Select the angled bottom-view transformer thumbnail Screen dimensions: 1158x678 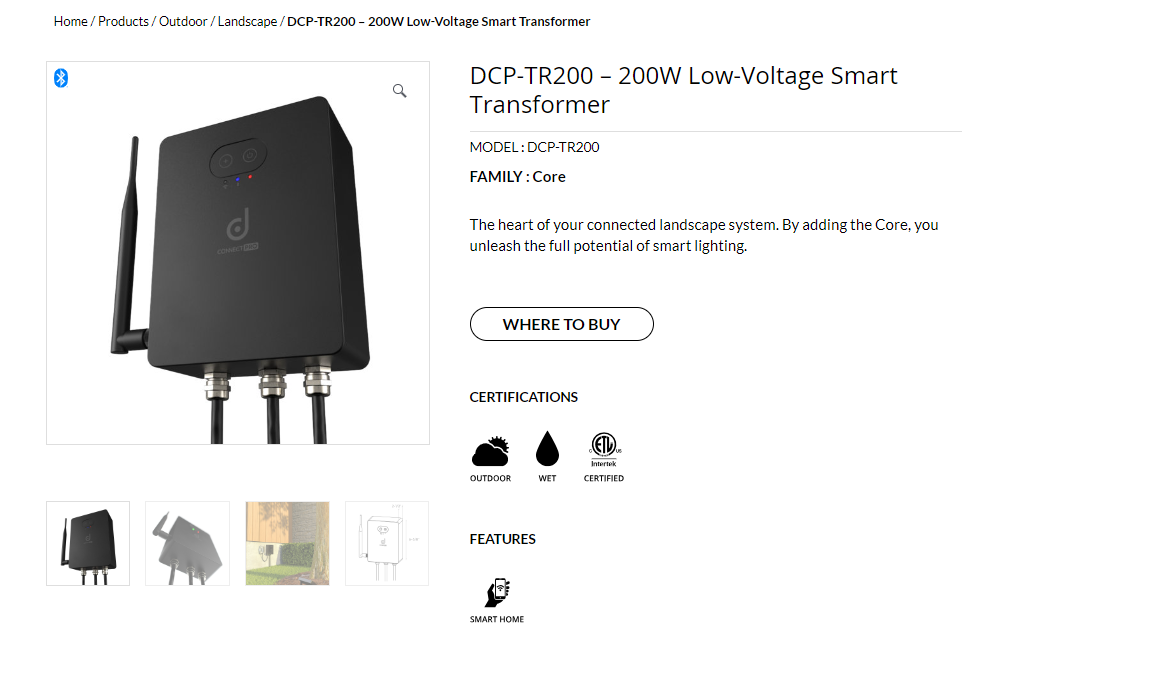coord(188,544)
